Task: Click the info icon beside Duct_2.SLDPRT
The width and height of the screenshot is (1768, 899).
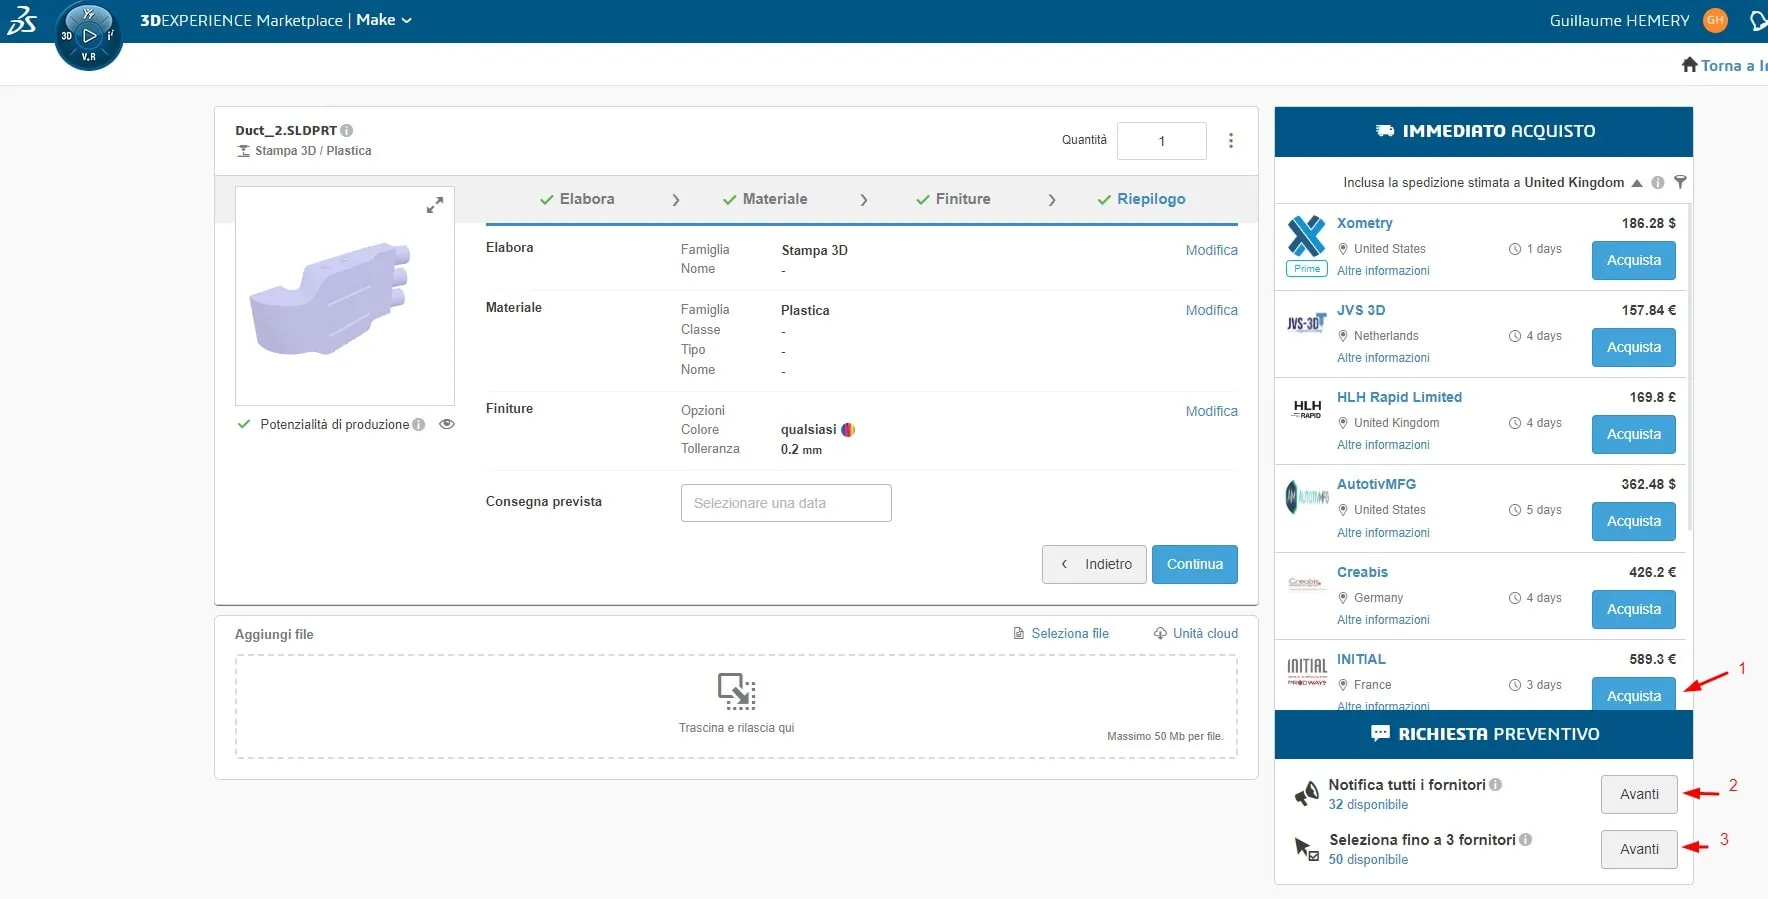Action: pyautogui.click(x=347, y=130)
